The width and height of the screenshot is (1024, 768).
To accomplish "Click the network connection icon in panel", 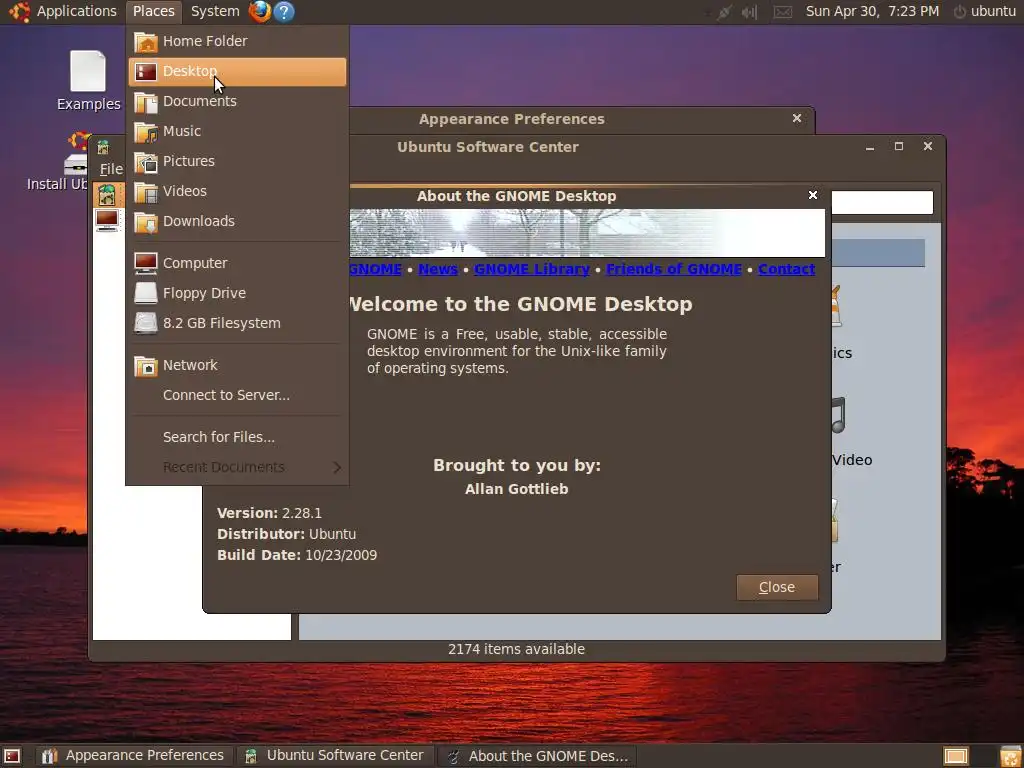I will pyautogui.click(x=722, y=12).
